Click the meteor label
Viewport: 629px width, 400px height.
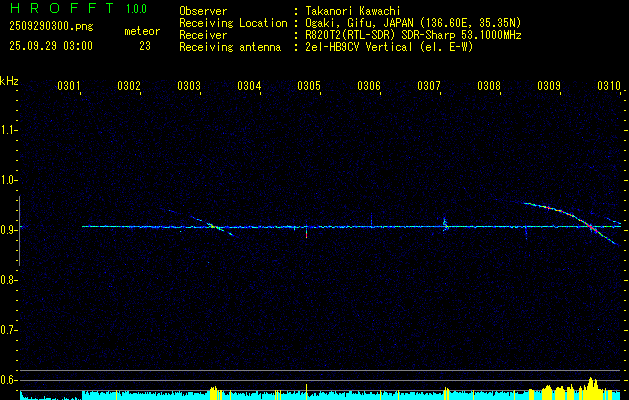coord(142,31)
